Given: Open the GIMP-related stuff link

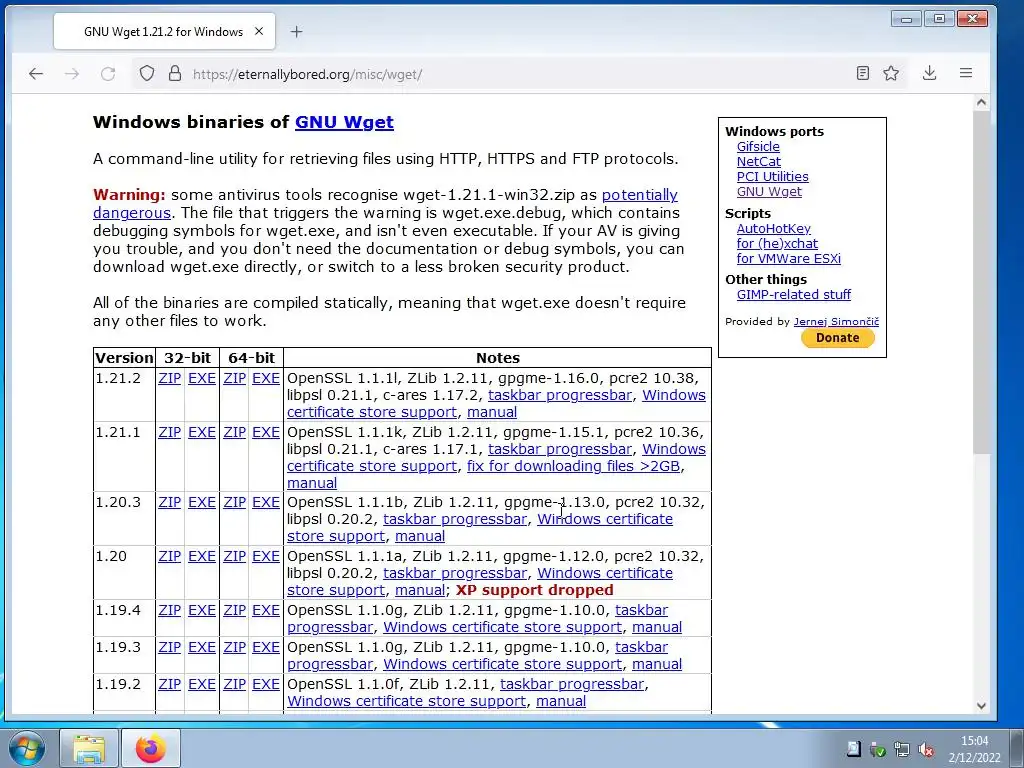Looking at the screenshot, I should pyautogui.click(x=793, y=295).
